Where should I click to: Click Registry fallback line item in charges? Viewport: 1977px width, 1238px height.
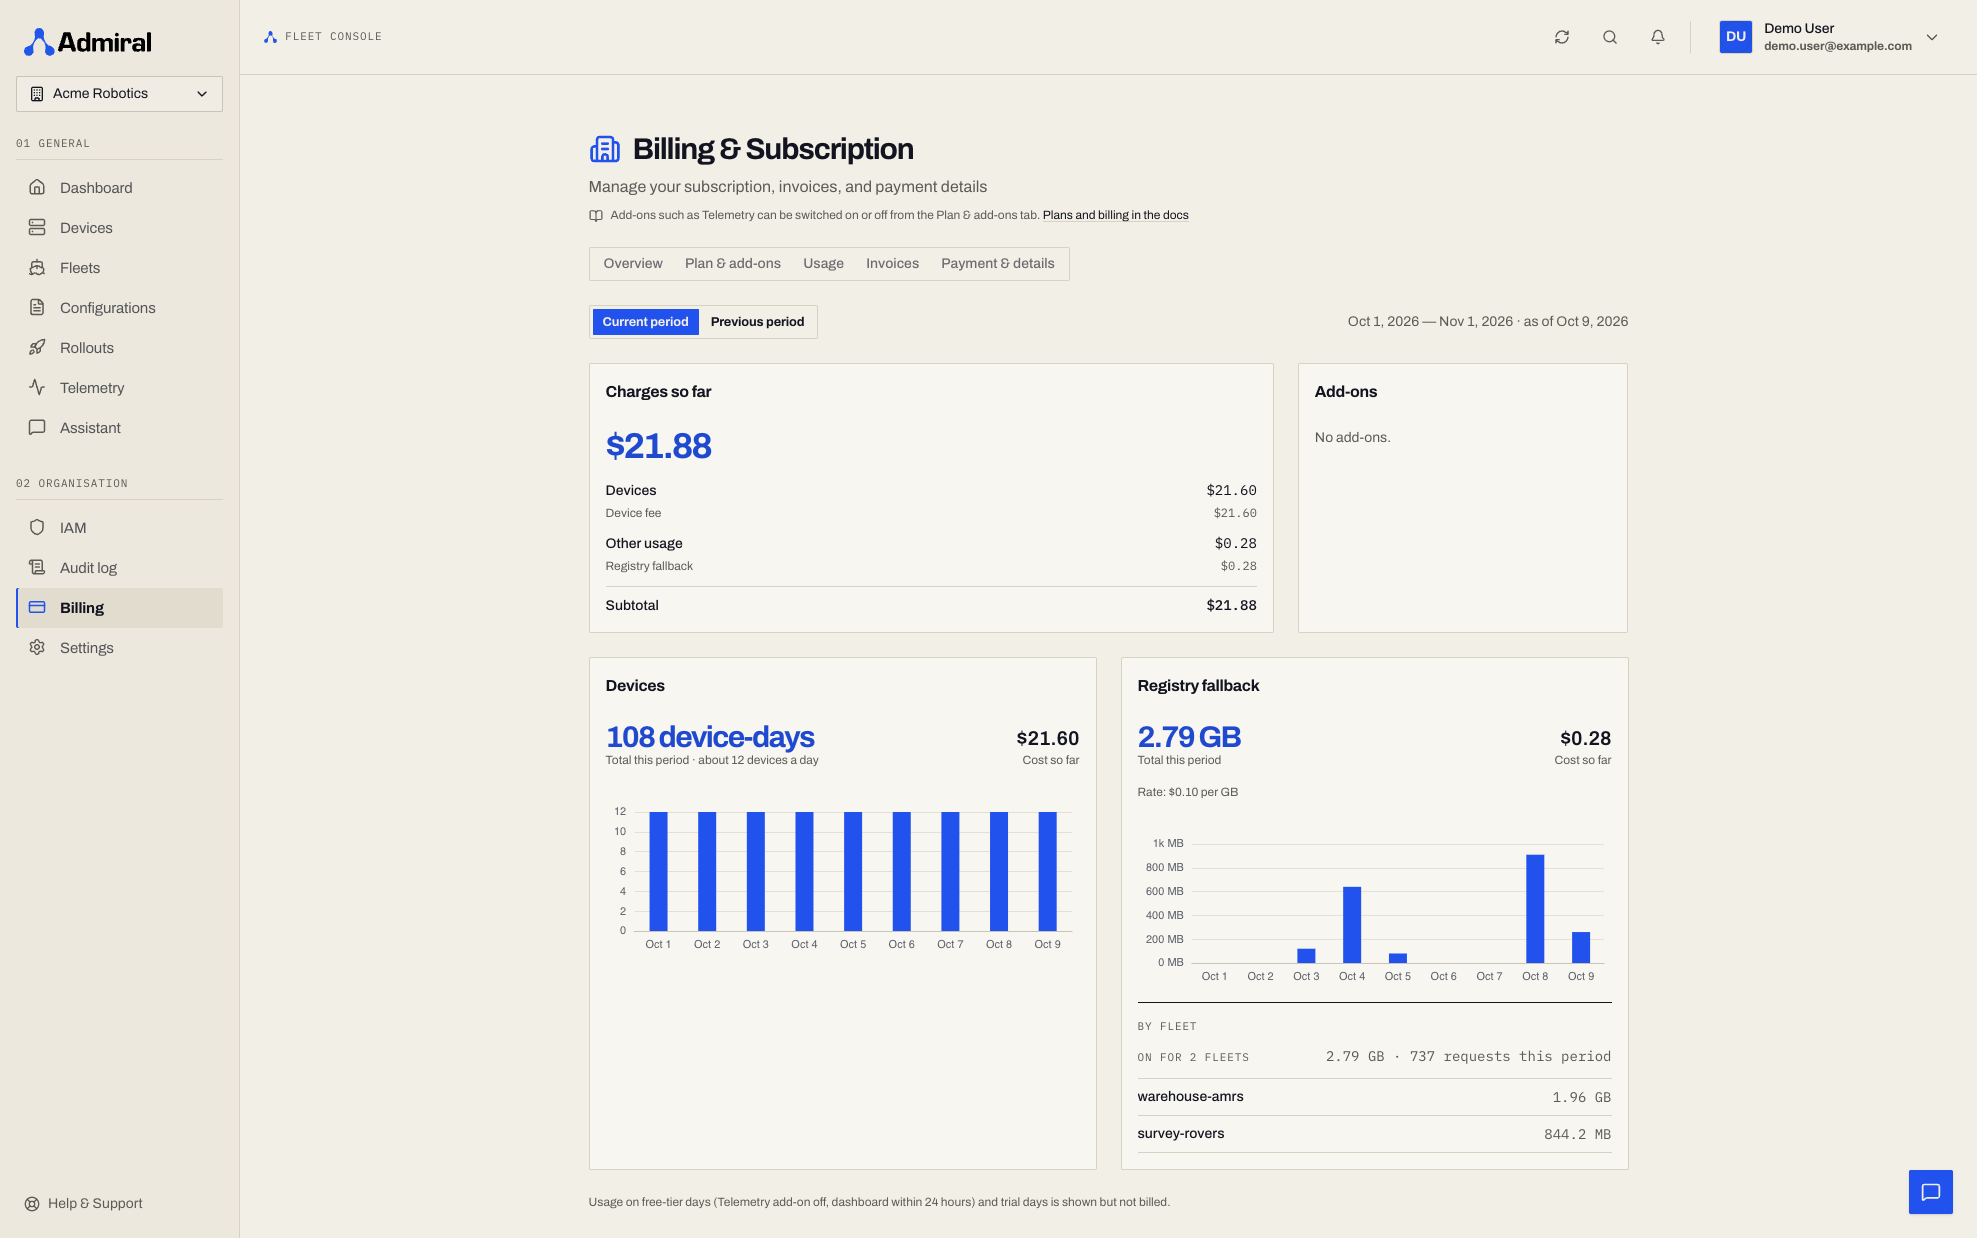point(931,566)
